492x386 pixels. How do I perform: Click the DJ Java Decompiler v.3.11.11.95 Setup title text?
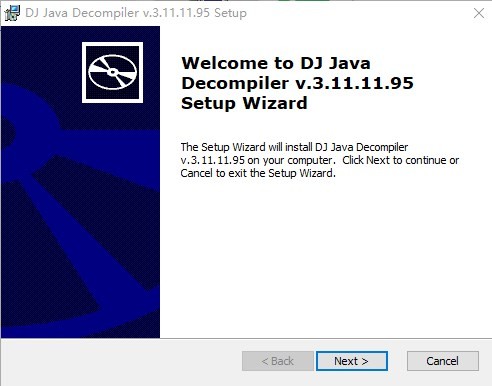pyautogui.click(x=136, y=13)
